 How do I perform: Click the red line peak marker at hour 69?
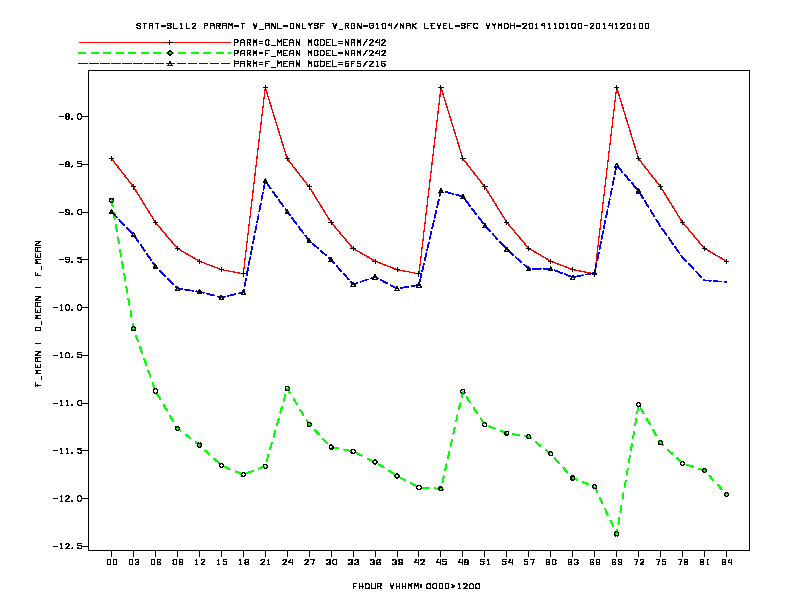[617, 88]
